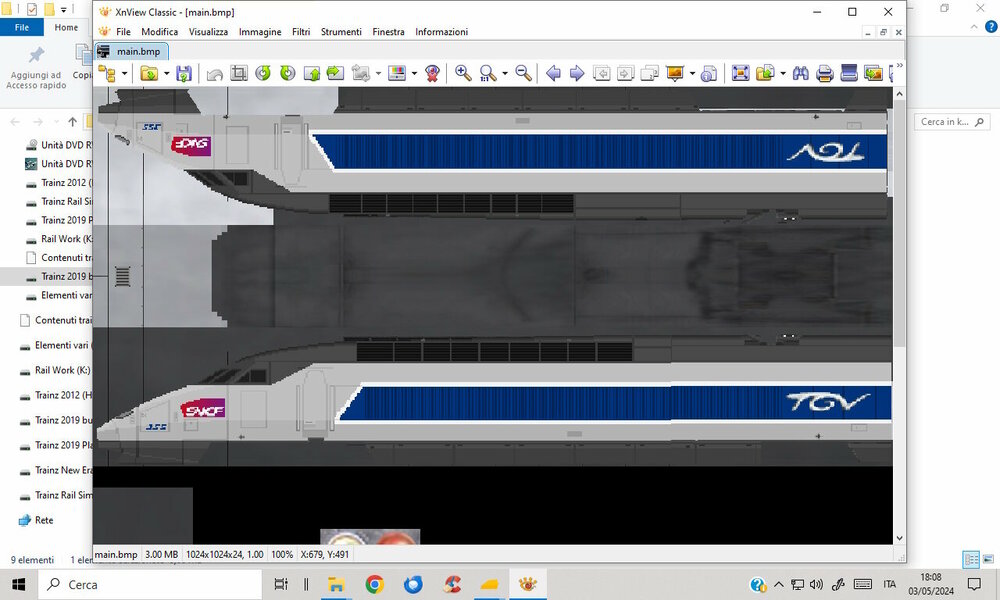Open the XnView browser tree icon

tap(107, 73)
